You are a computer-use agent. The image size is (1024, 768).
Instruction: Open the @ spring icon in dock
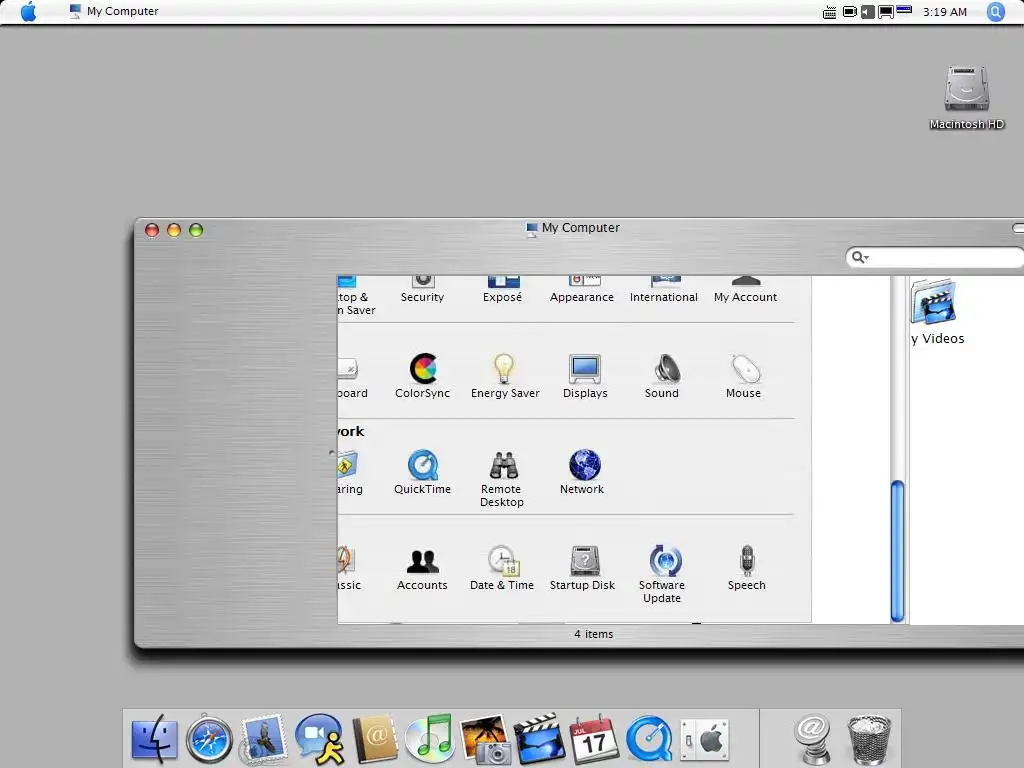pos(813,739)
